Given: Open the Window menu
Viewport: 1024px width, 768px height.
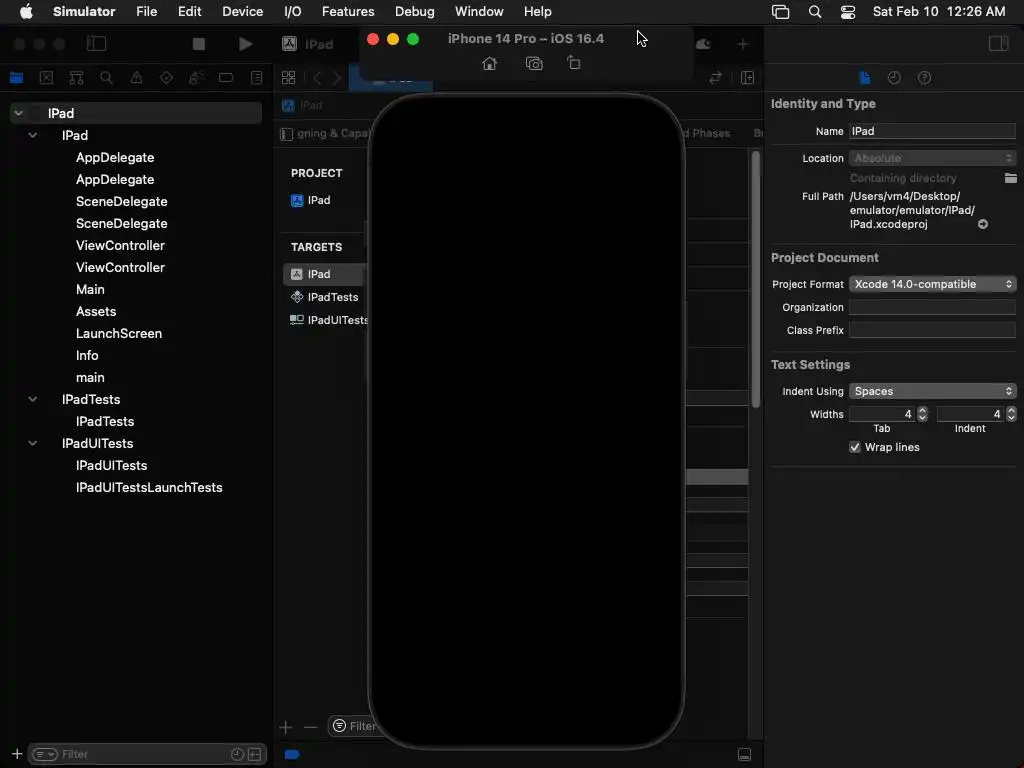Looking at the screenshot, I should click(479, 11).
